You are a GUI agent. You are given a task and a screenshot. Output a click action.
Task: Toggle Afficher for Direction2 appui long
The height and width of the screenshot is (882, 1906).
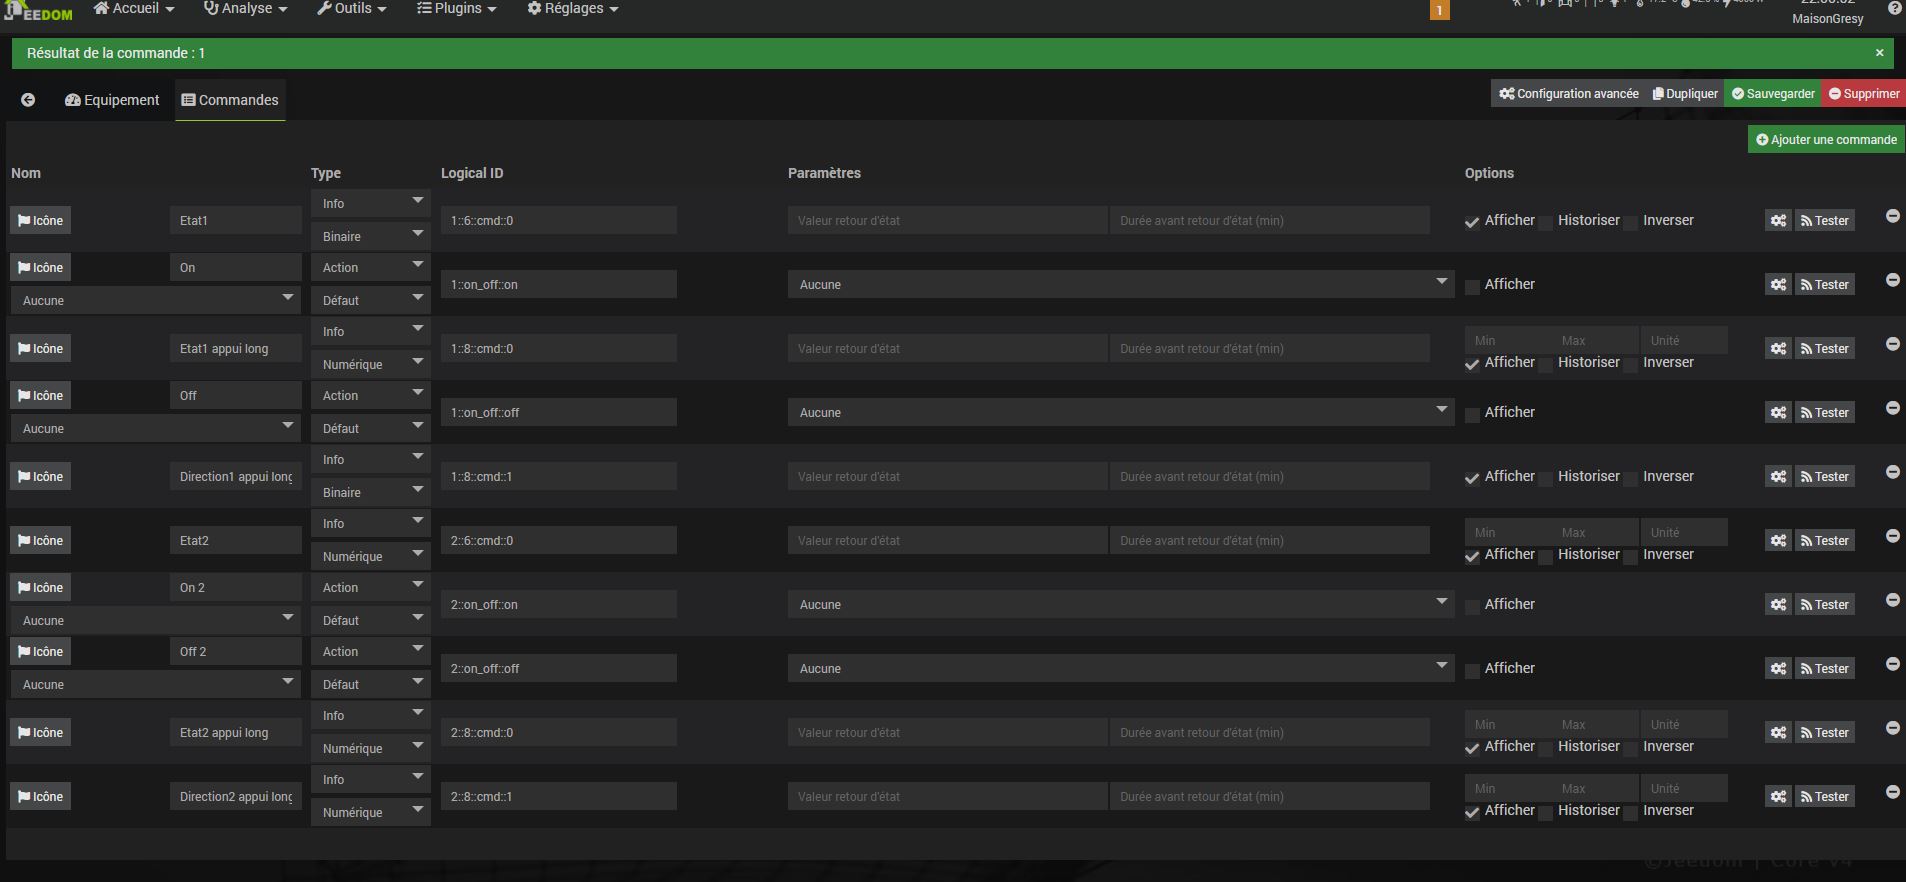[x=1472, y=813]
